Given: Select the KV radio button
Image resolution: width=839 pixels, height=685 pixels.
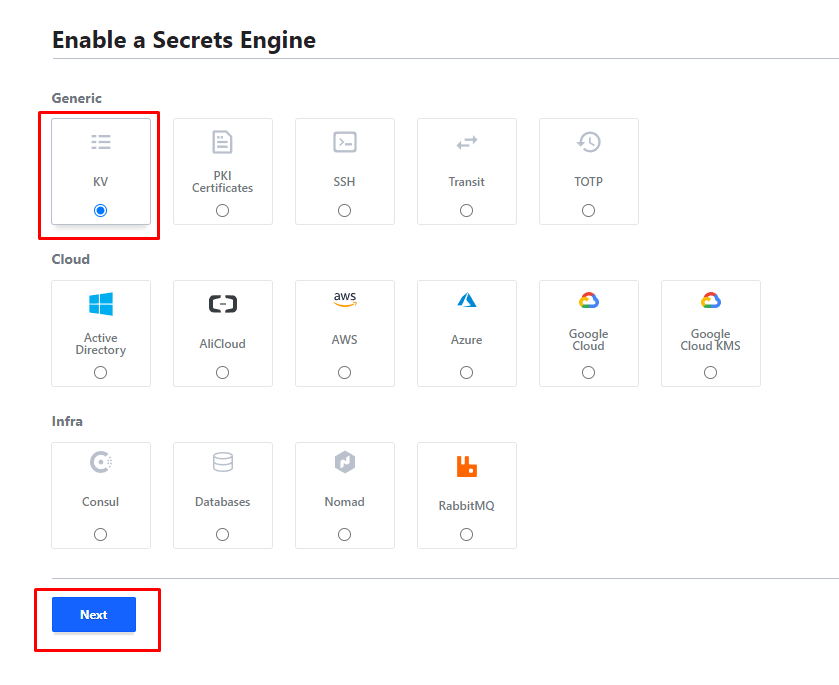Looking at the screenshot, I should coord(100,211).
